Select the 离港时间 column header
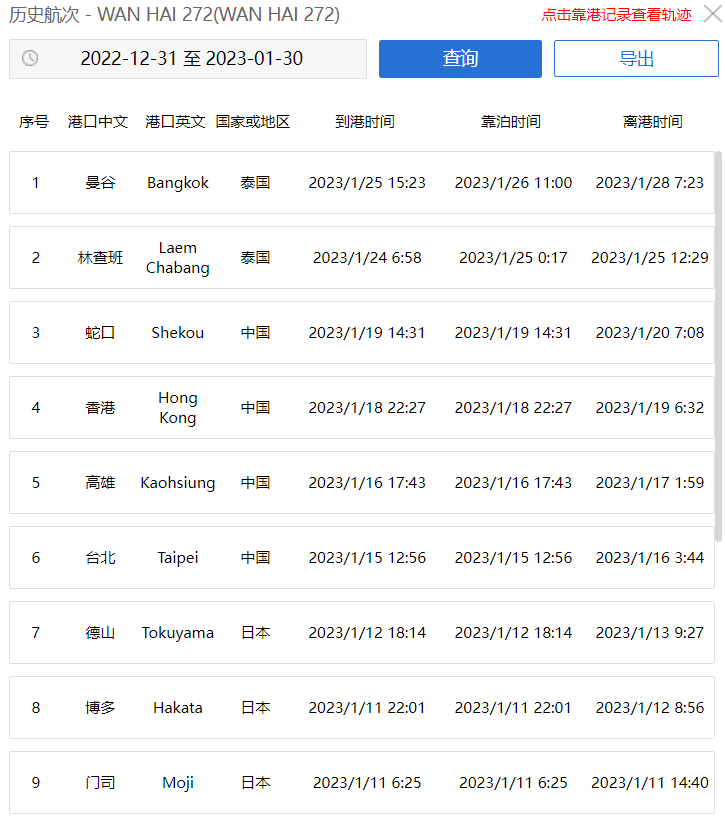 (652, 122)
